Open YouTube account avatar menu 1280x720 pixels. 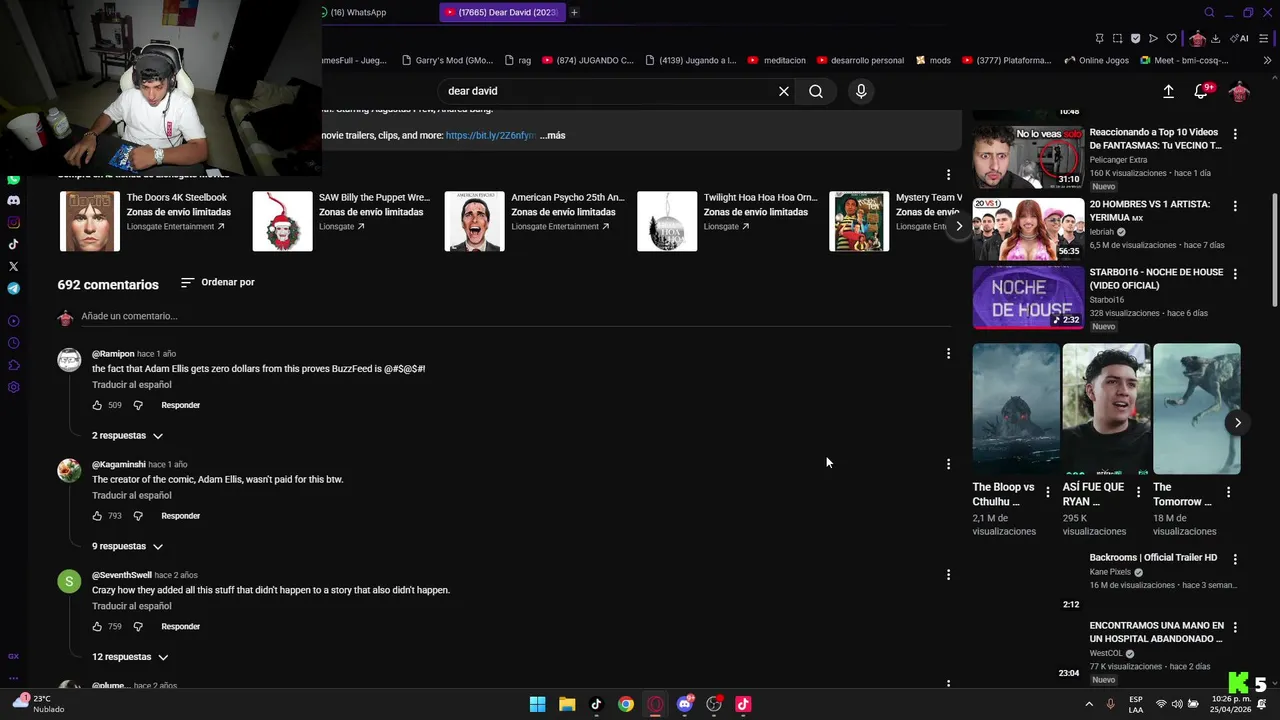point(1239,91)
